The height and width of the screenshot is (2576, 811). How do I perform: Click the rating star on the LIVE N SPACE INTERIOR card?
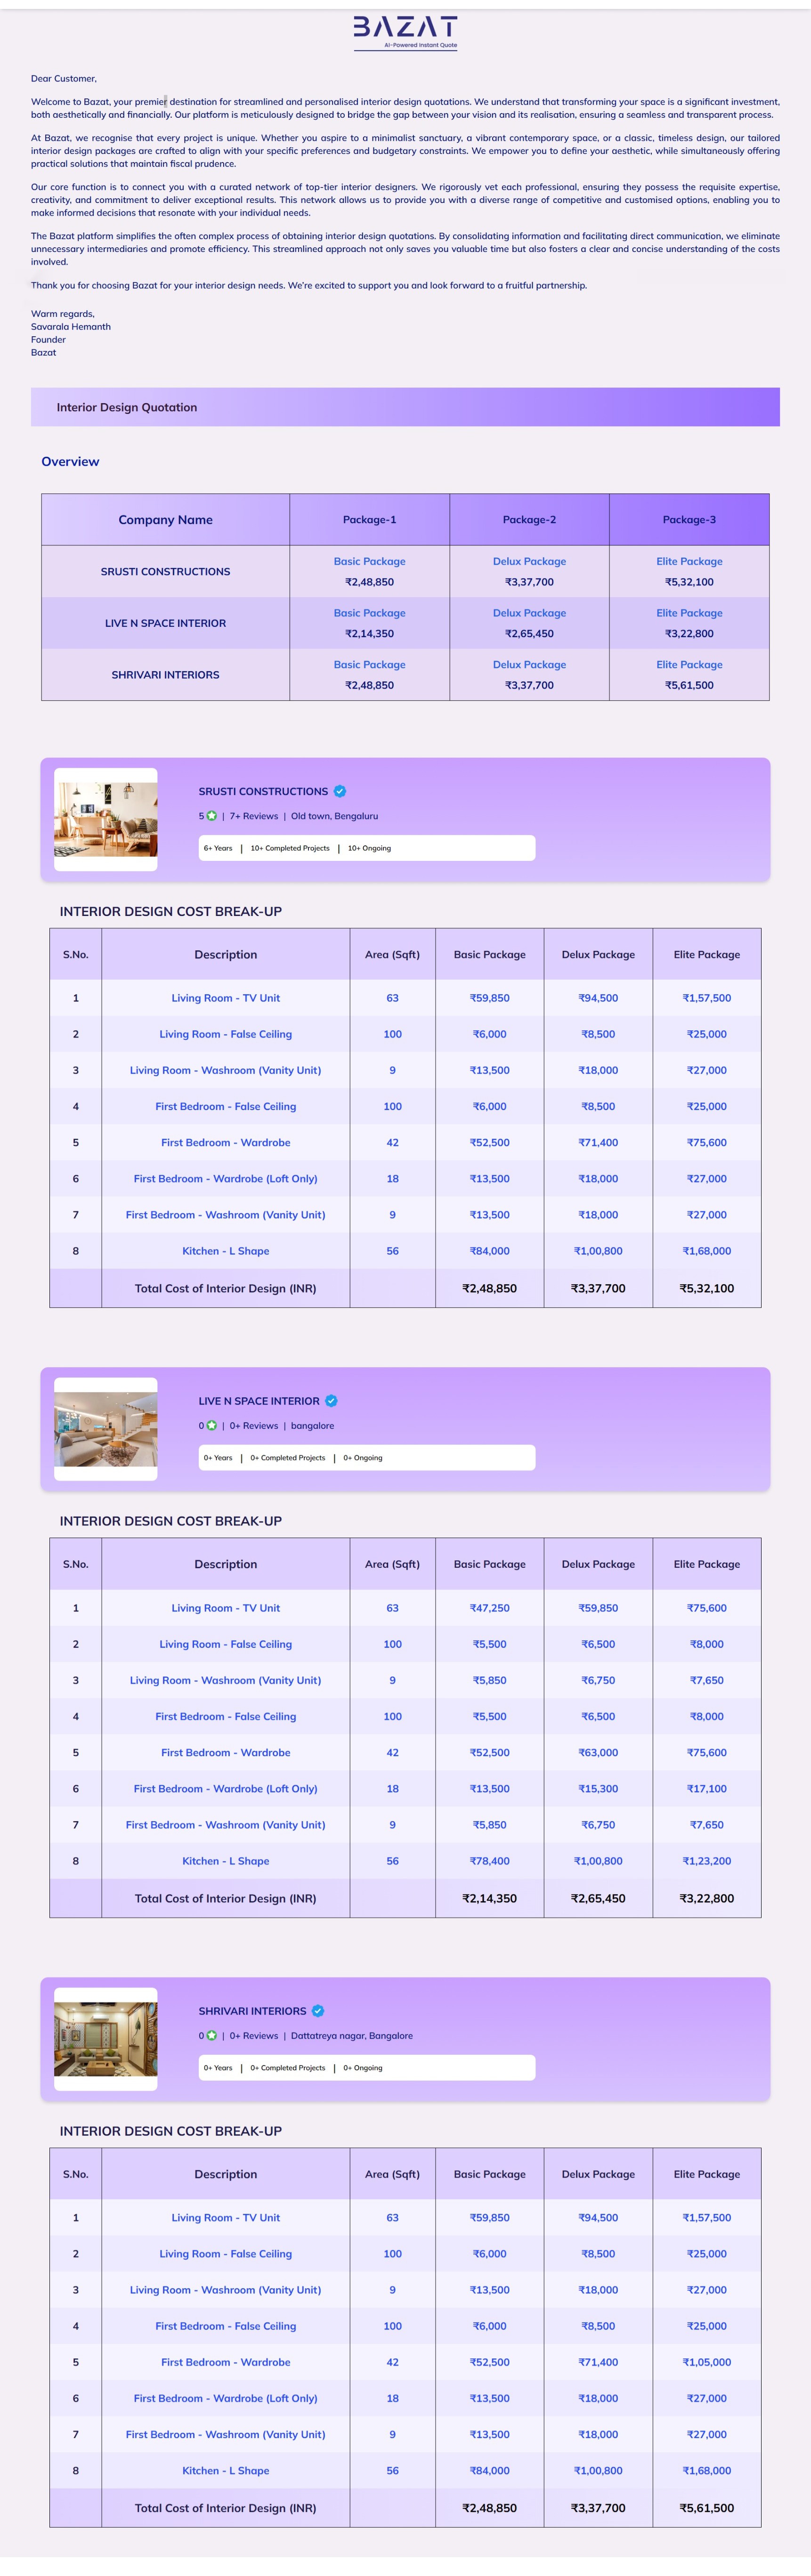click(x=212, y=1426)
